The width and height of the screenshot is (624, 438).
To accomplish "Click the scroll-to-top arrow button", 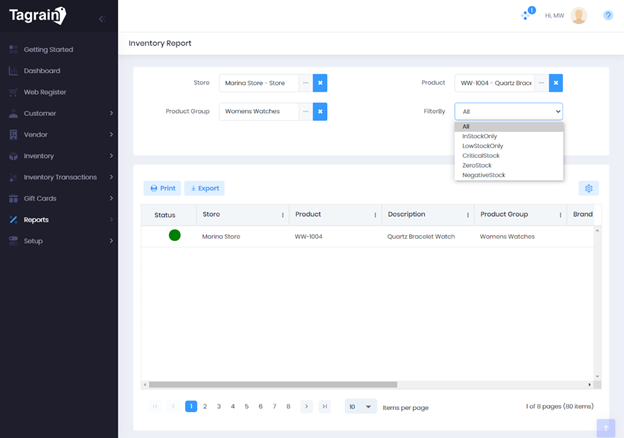I will point(606,428).
